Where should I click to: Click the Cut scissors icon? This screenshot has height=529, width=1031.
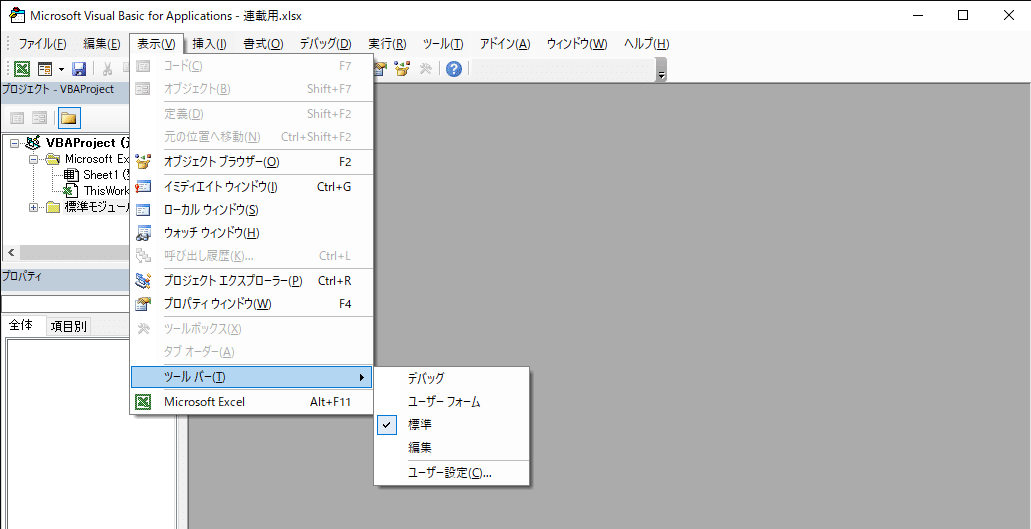(x=107, y=69)
